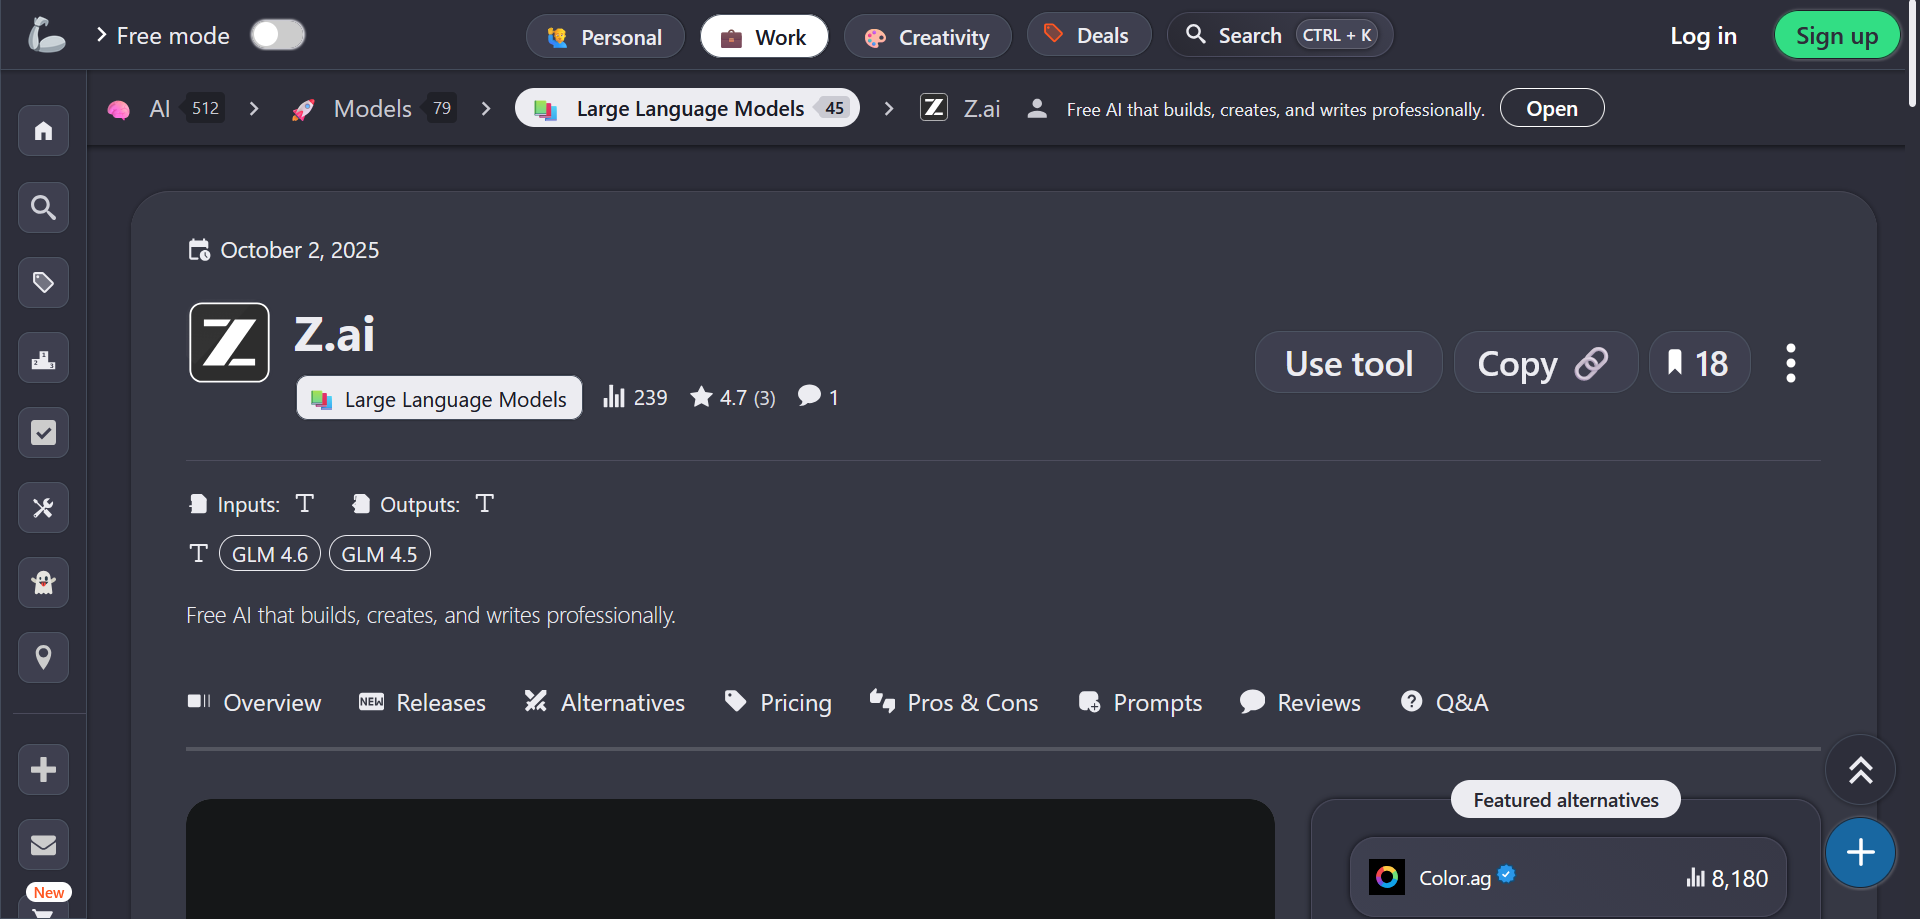Expand the chevron next to Free mode
Screen dimensions: 1920x919
click(x=101, y=35)
